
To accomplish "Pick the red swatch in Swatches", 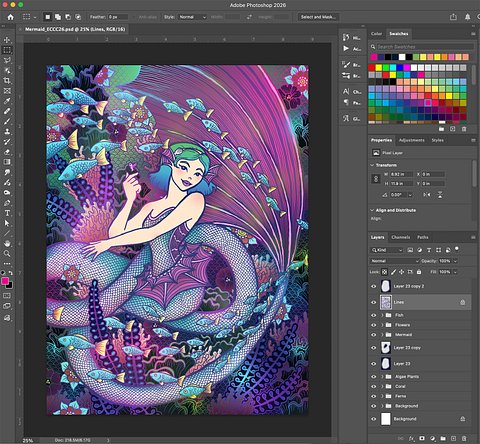I will point(372,68).
